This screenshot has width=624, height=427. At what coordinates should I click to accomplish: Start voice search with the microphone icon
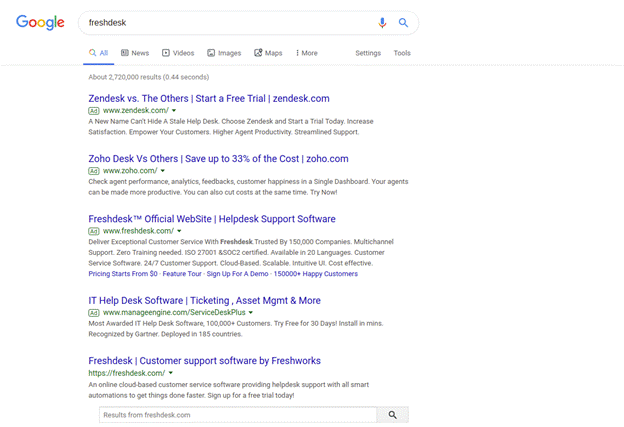(x=382, y=23)
